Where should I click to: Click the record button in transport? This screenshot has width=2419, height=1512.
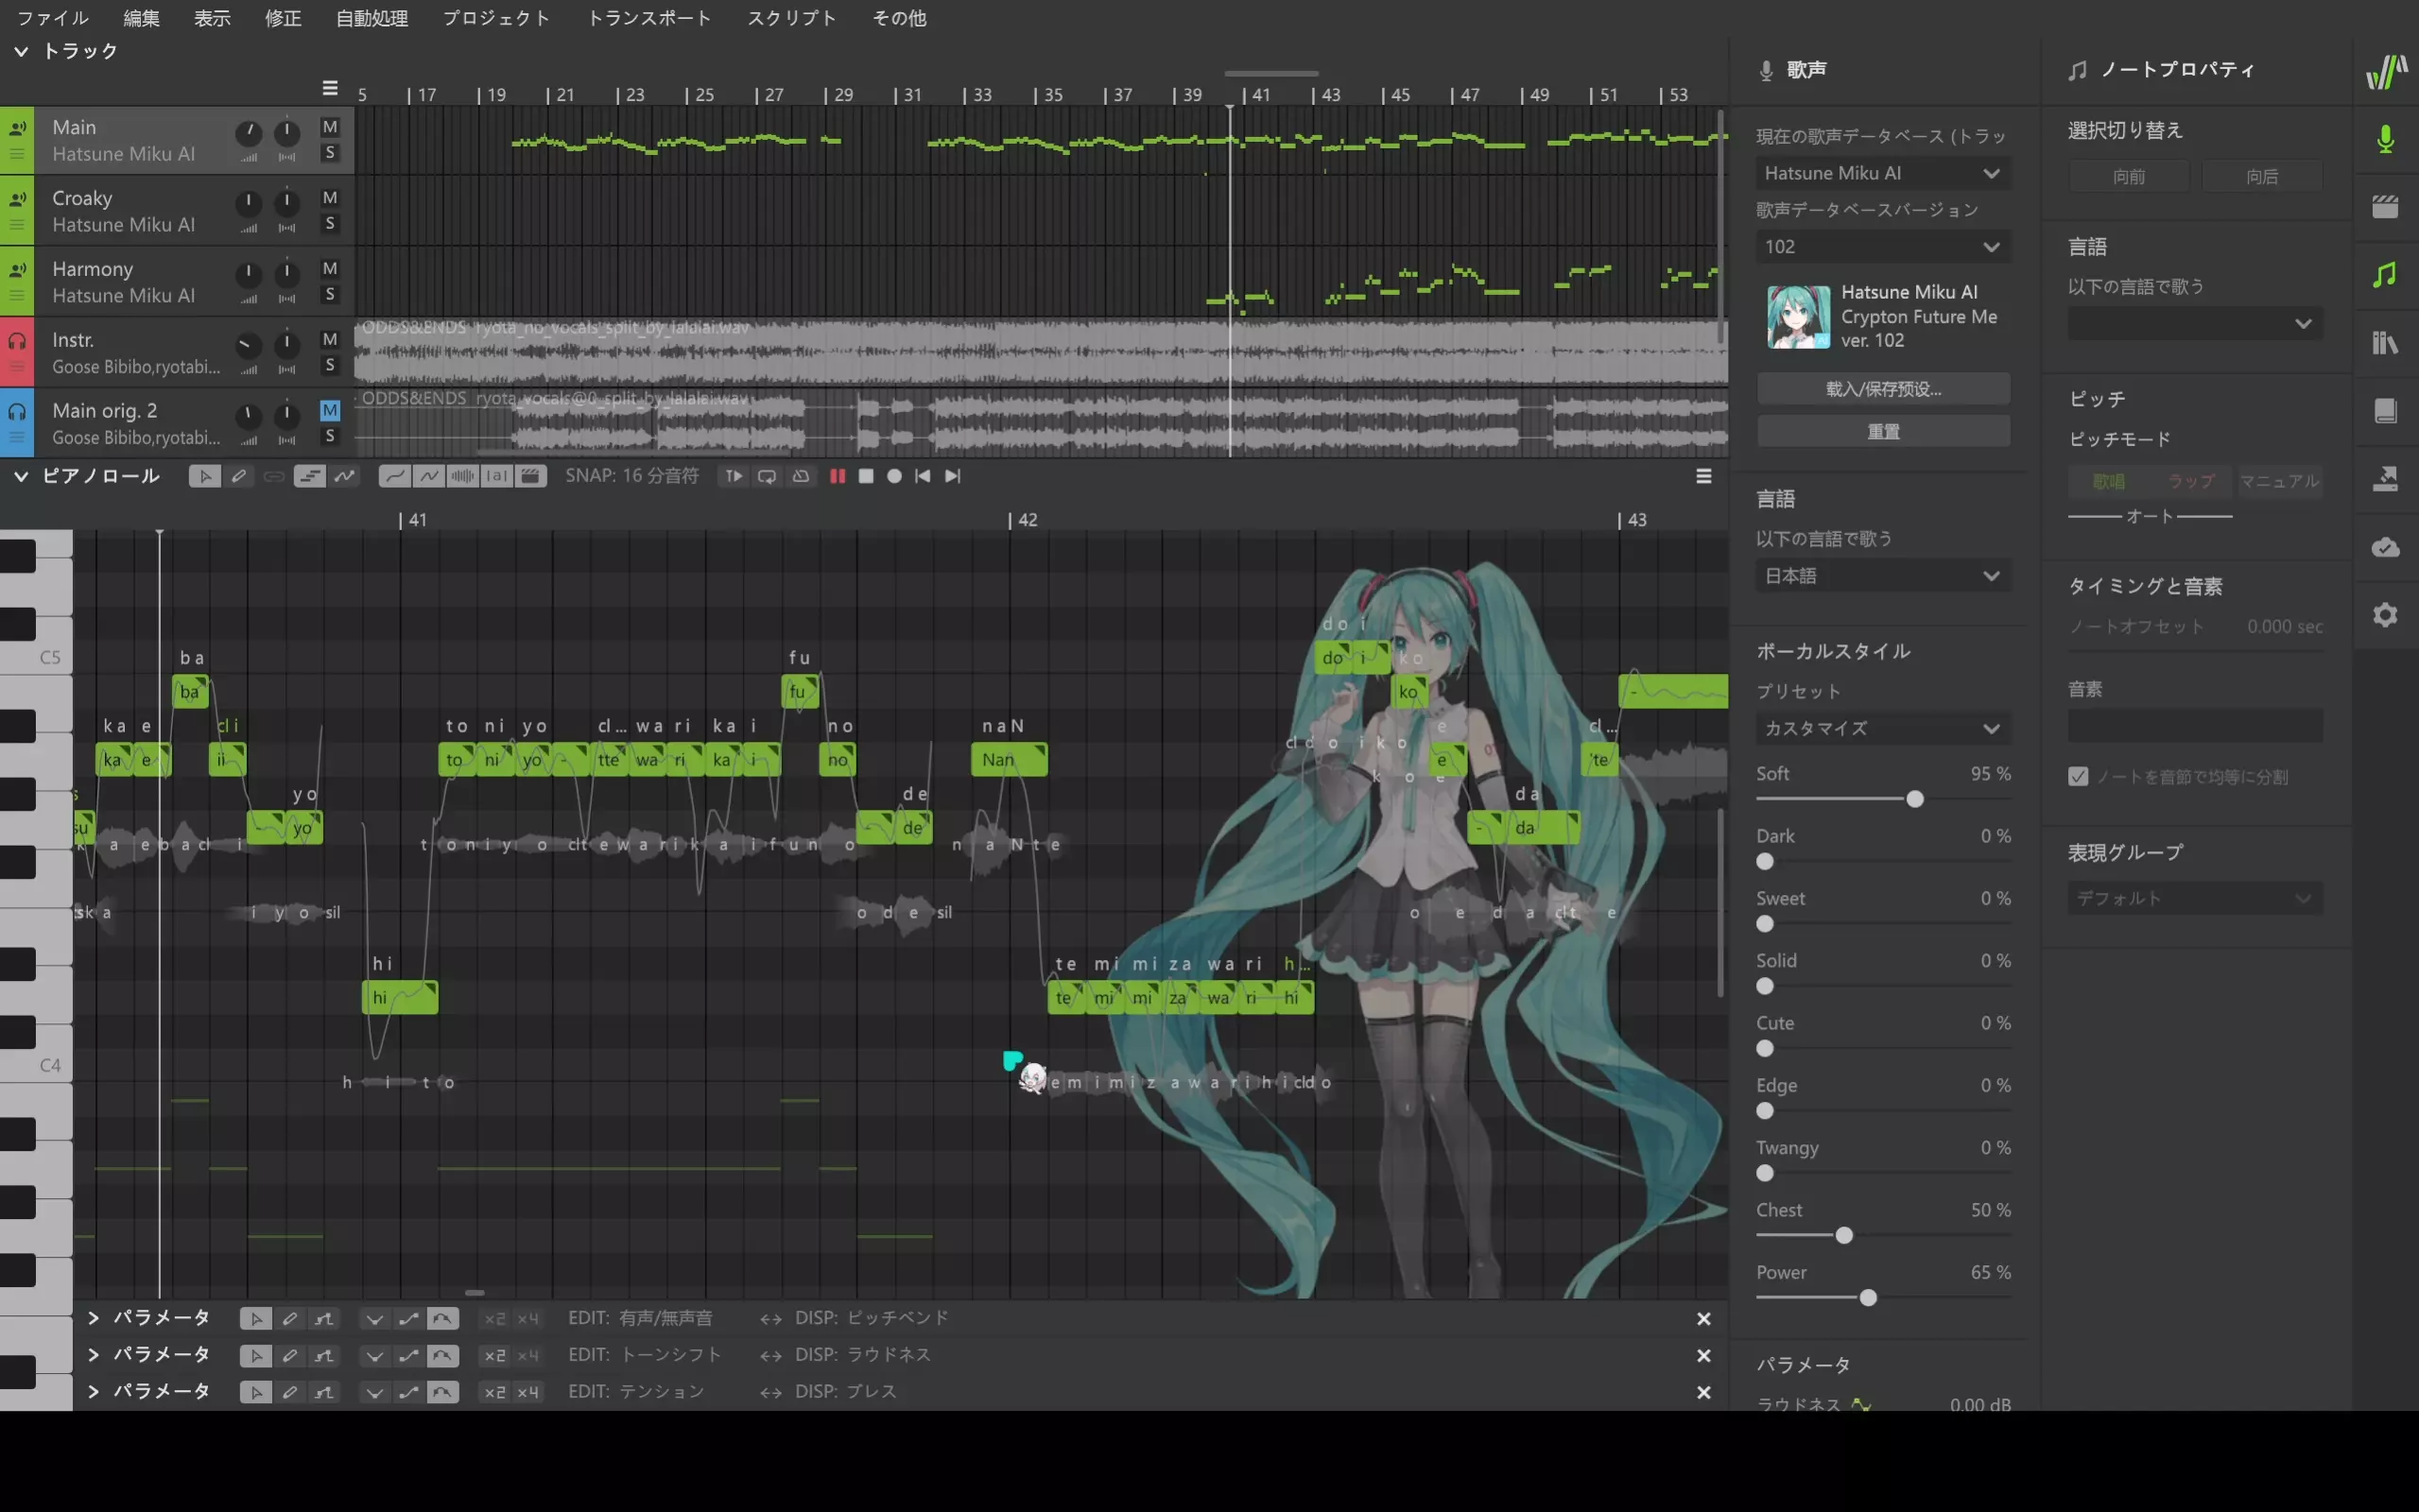coord(894,476)
